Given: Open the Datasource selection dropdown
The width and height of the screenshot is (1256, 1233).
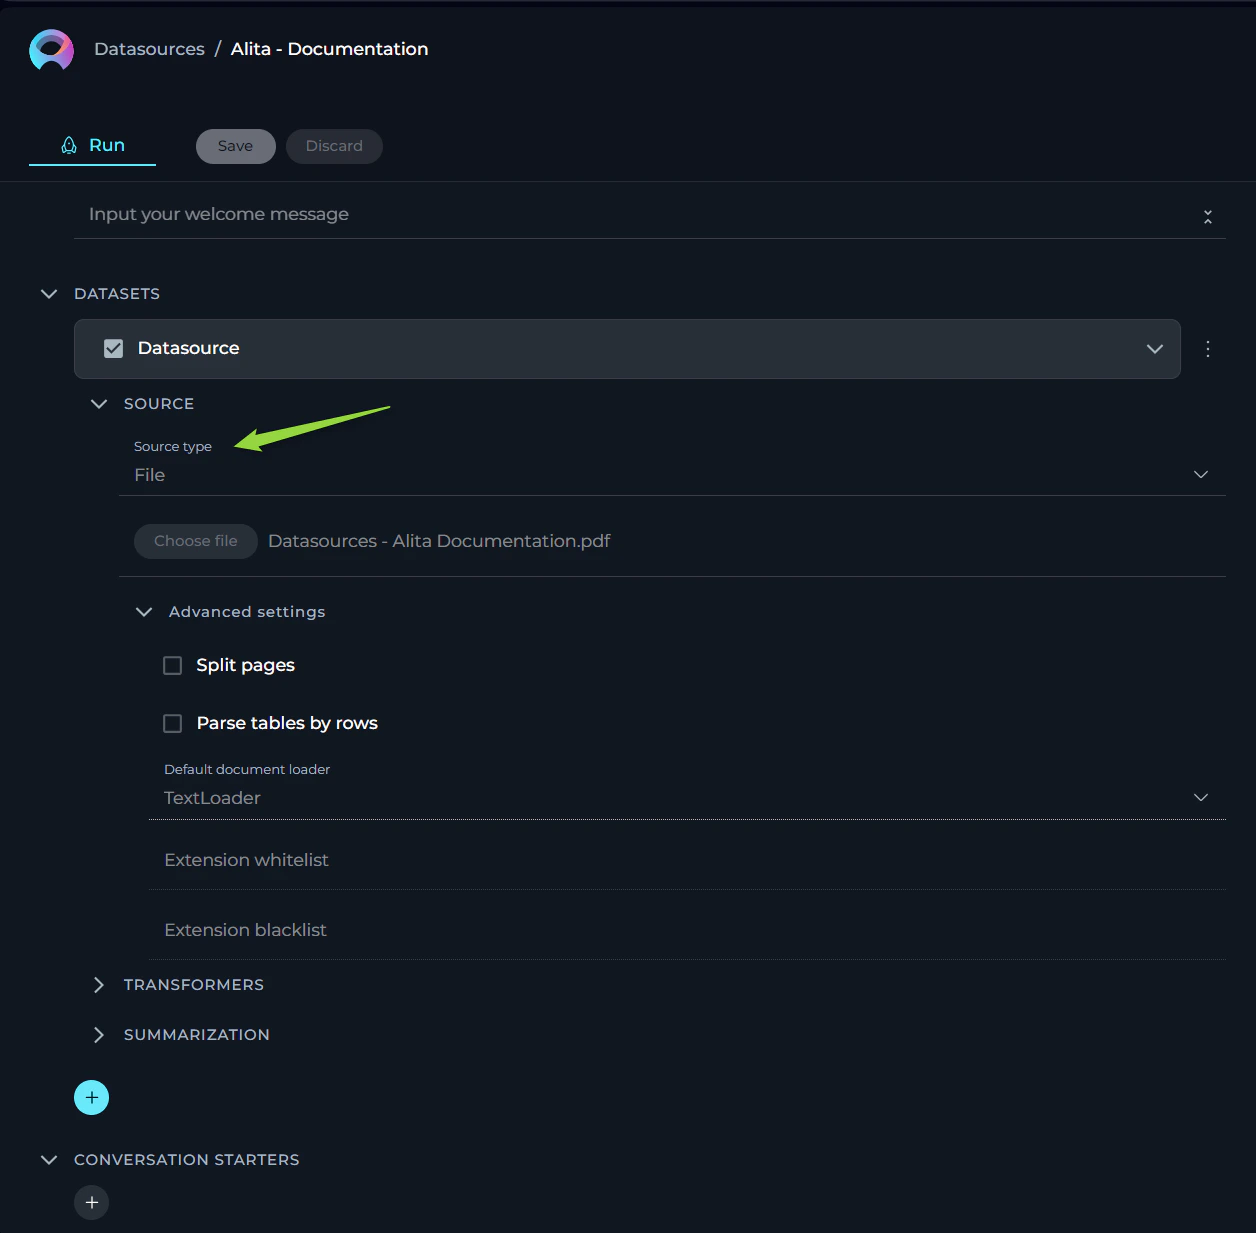Looking at the screenshot, I should 1155,349.
